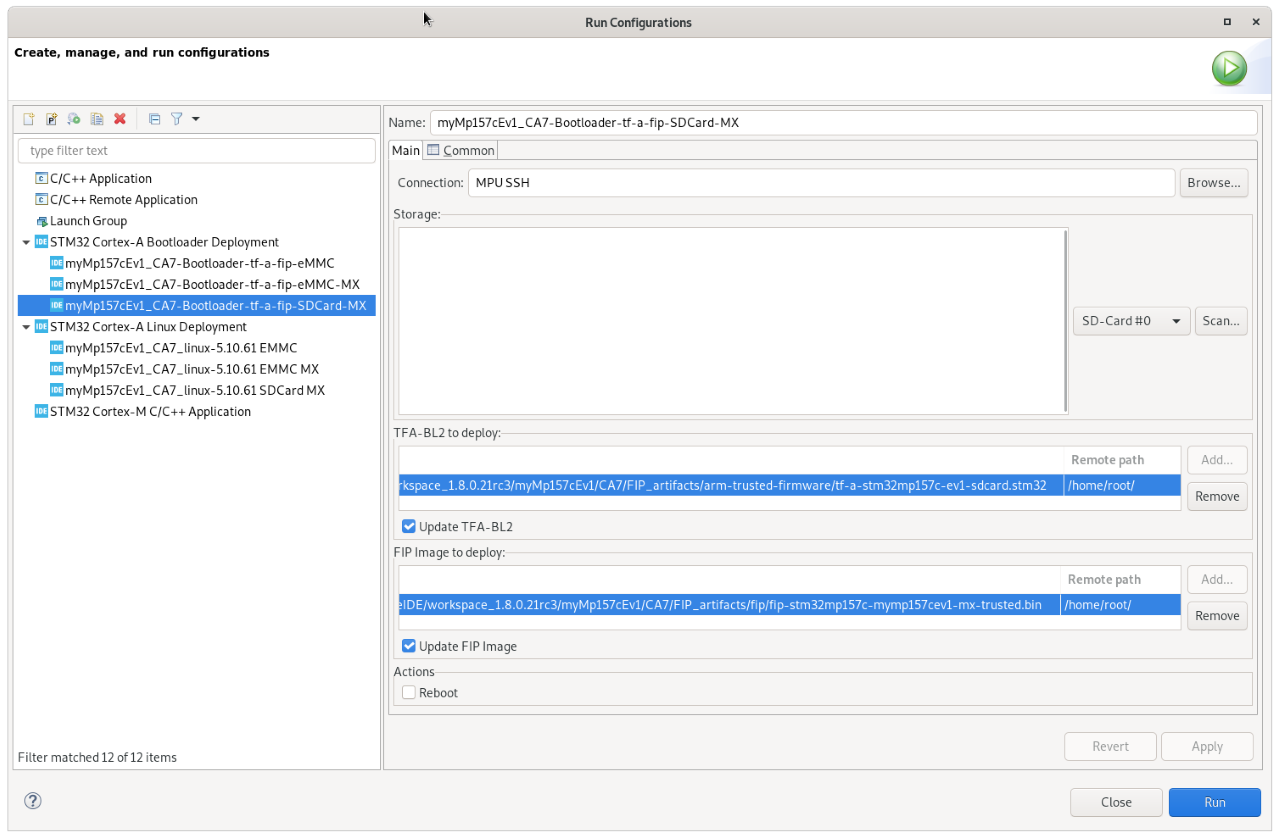Image resolution: width=1280 pixels, height=839 pixels.
Task: Switch to the Common tab
Action: pyautogui.click(x=460, y=150)
